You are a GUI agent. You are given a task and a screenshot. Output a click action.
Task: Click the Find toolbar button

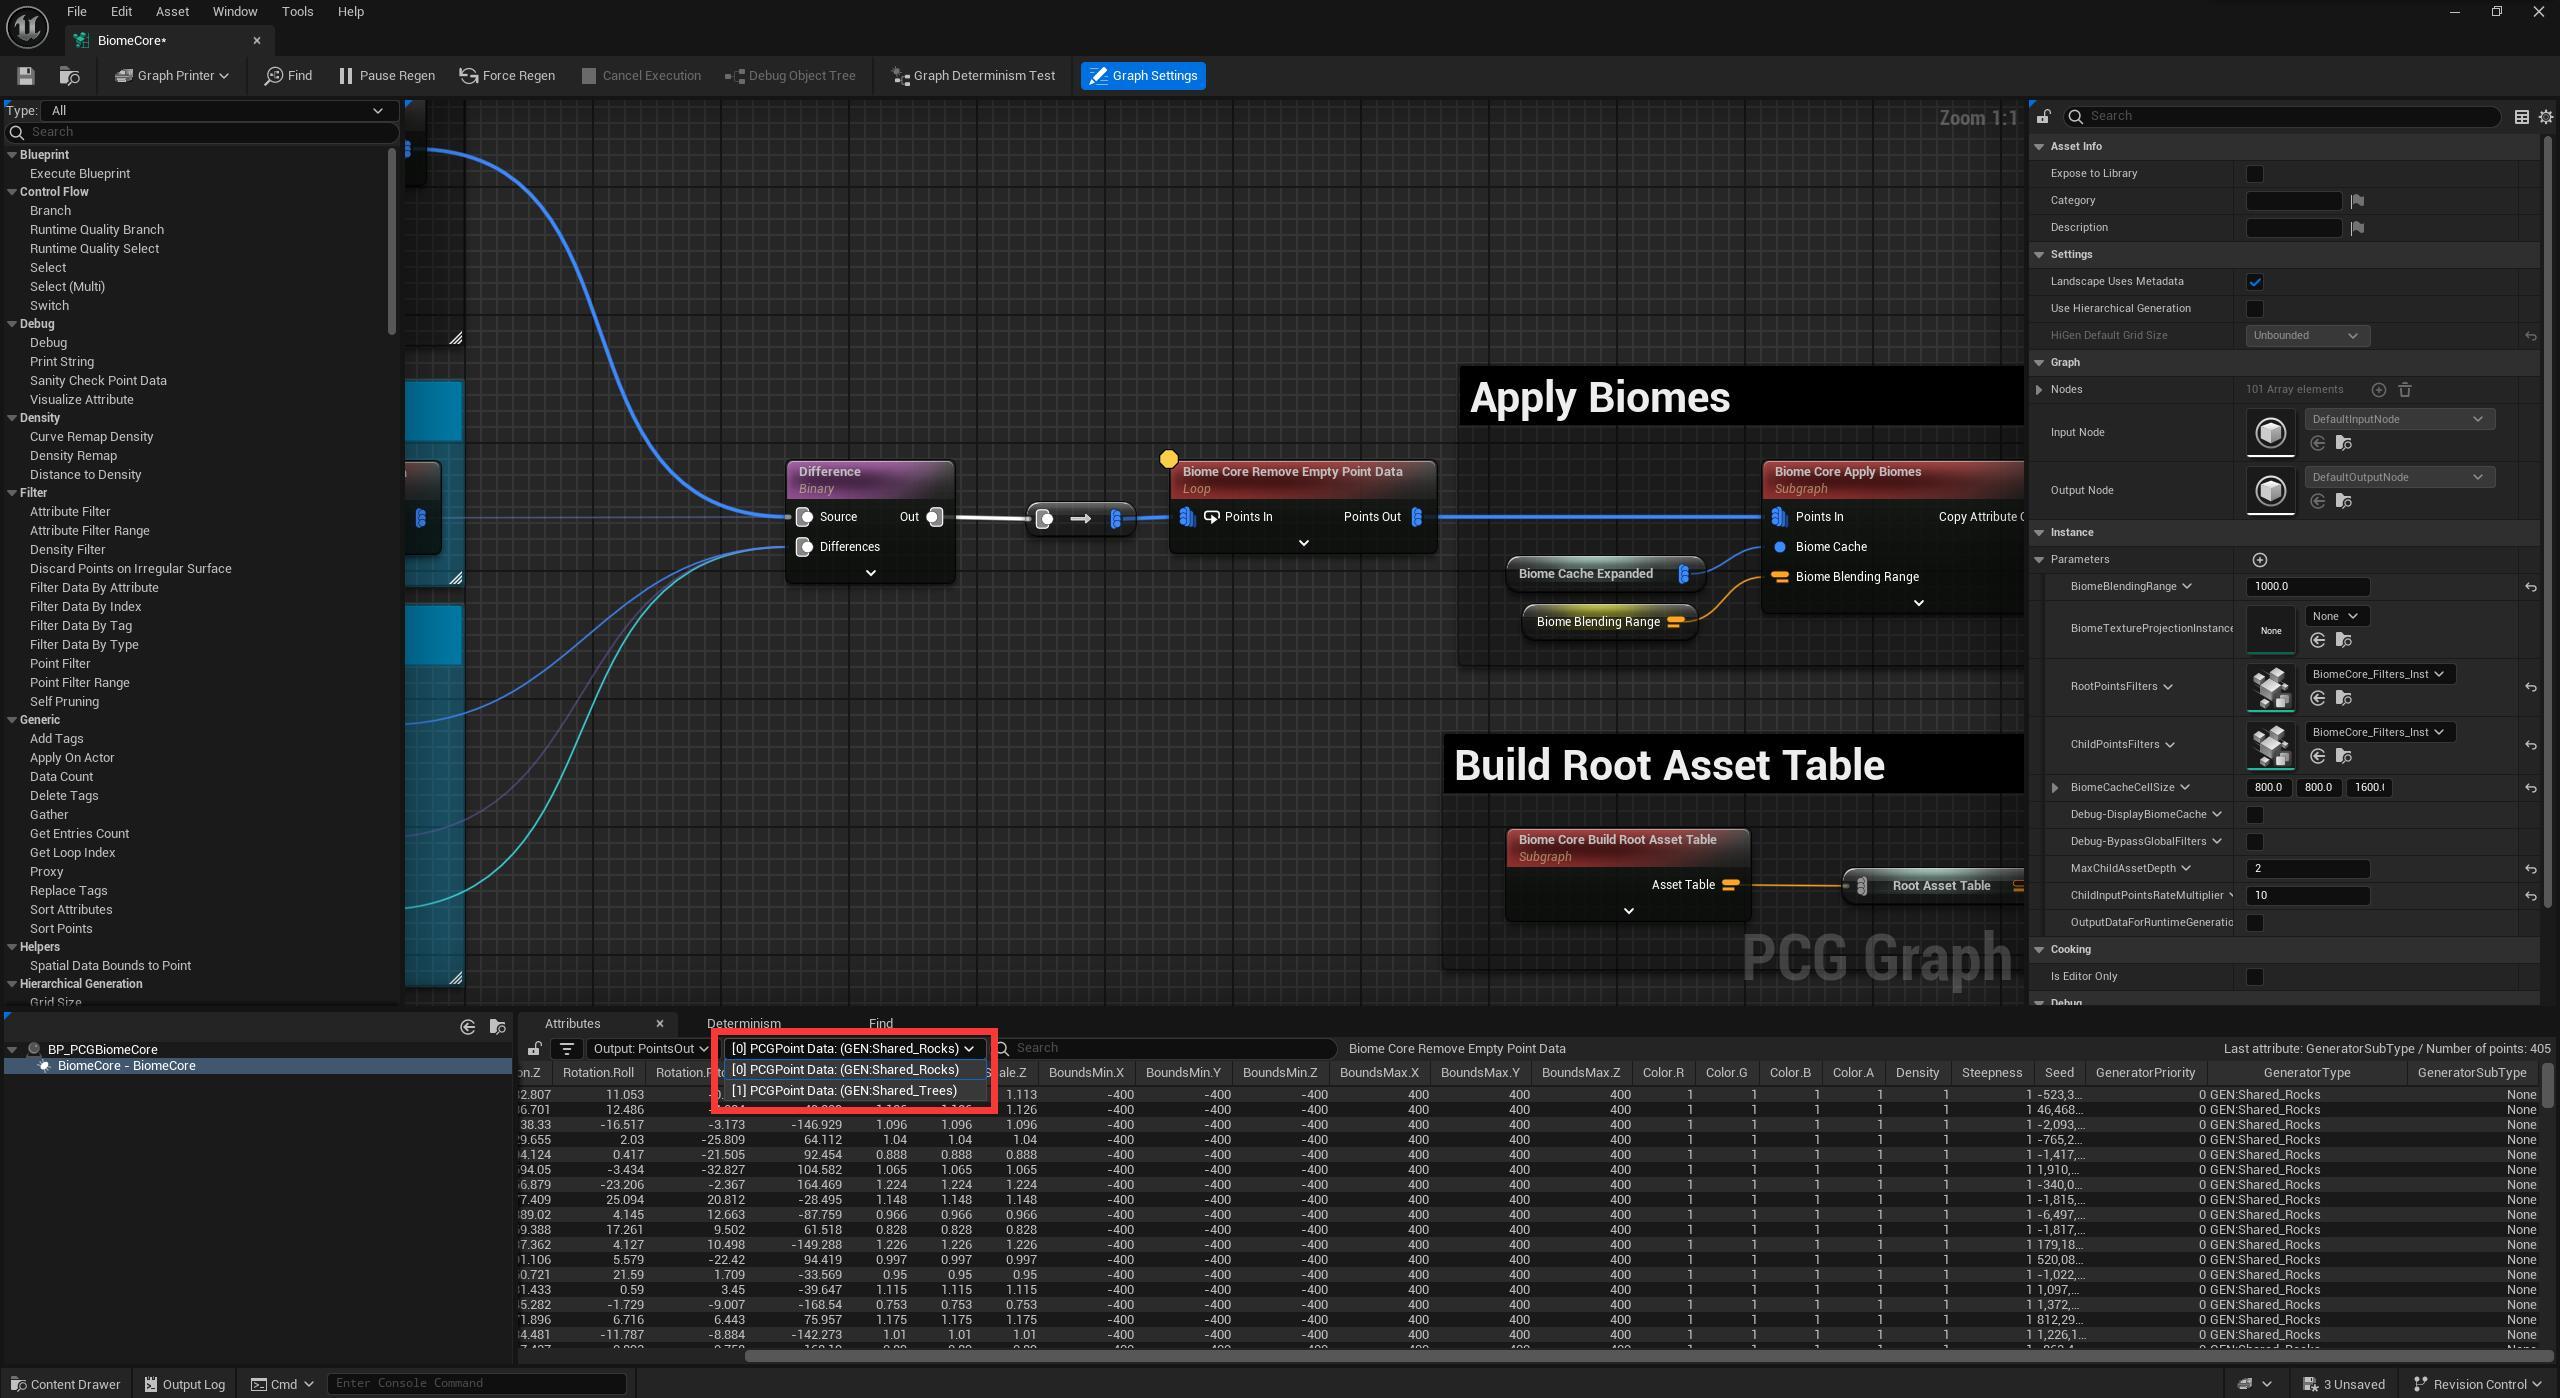pos(288,76)
